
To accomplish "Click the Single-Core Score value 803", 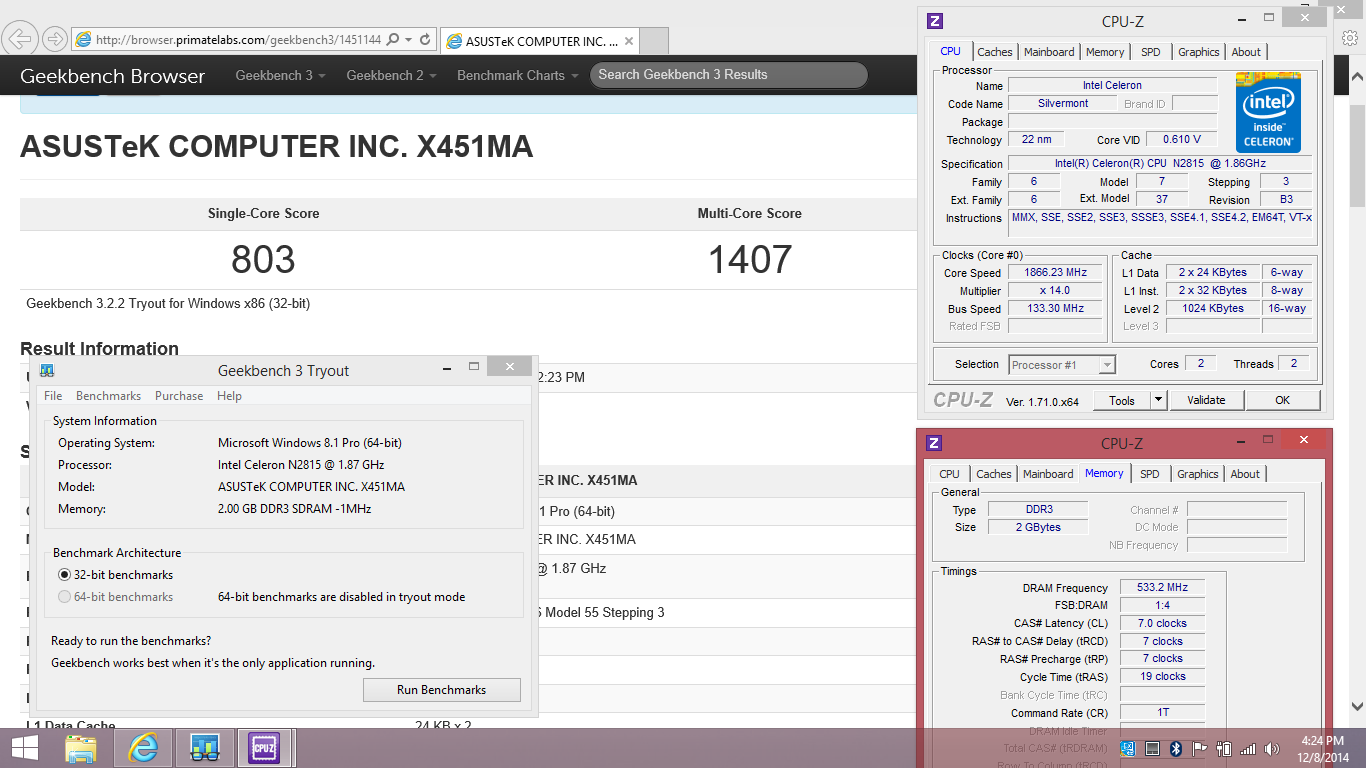I will pos(263,260).
